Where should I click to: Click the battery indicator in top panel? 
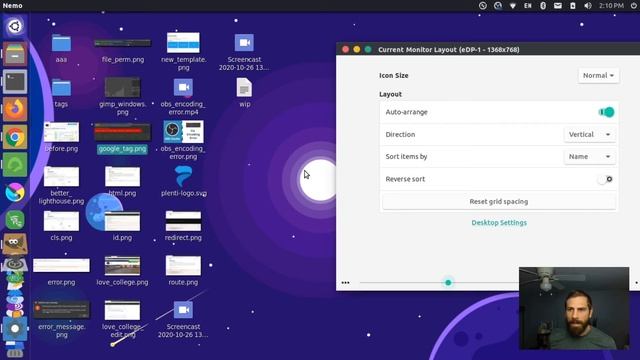coord(573,6)
